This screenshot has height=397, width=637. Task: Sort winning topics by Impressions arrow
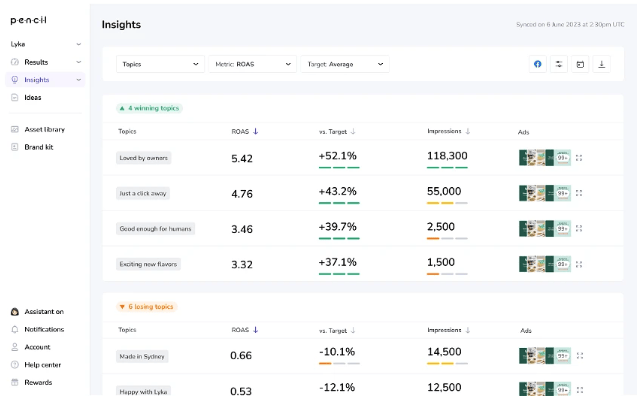[x=468, y=131]
